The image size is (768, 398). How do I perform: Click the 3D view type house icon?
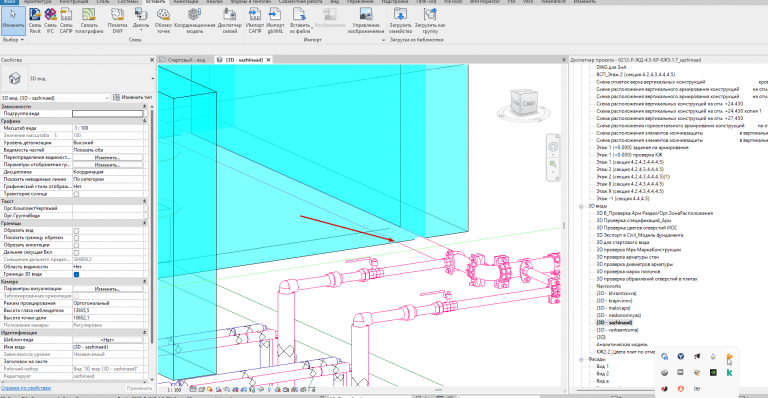[14, 78]
